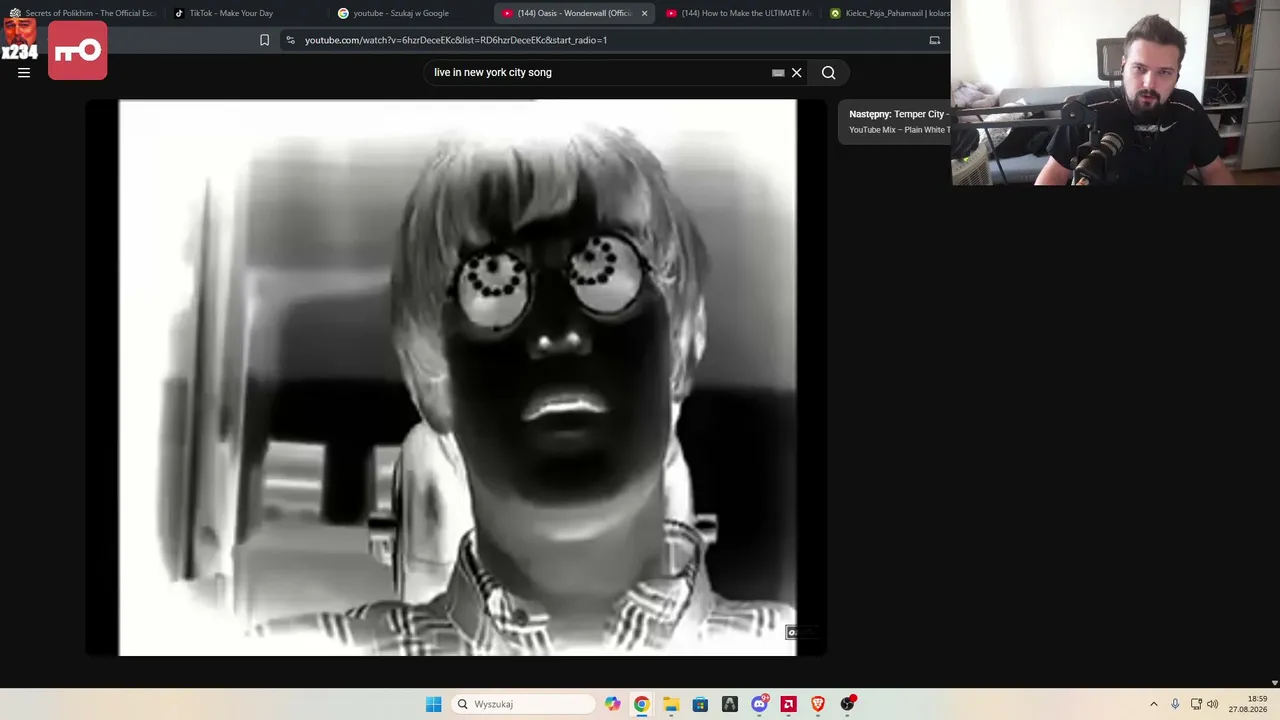Image resolution: width=1280 pixels, height=720 pixels.
Task: Open the clock and date 18:59
Action: (1248, 704)
